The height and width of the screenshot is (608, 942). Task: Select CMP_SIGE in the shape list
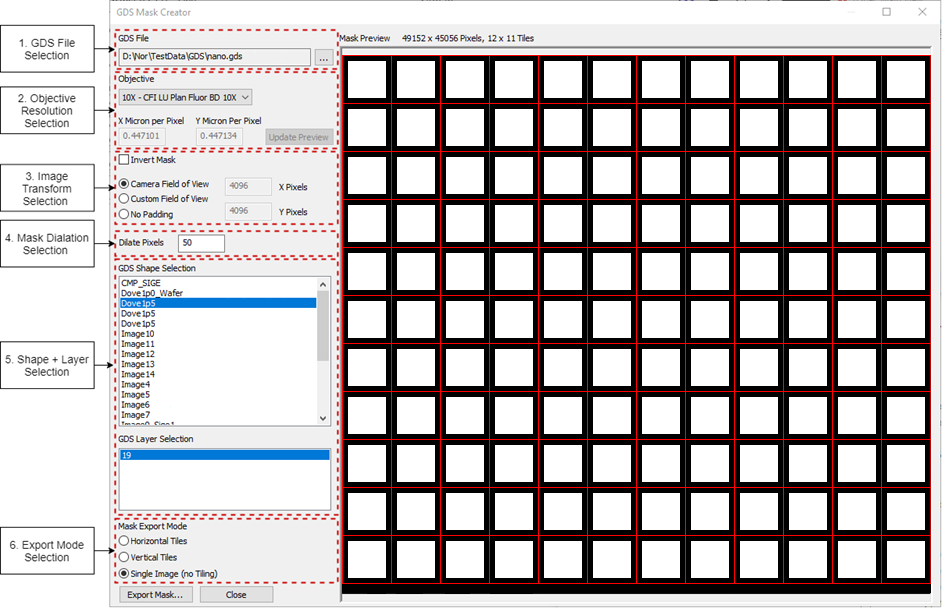point(141,283)
